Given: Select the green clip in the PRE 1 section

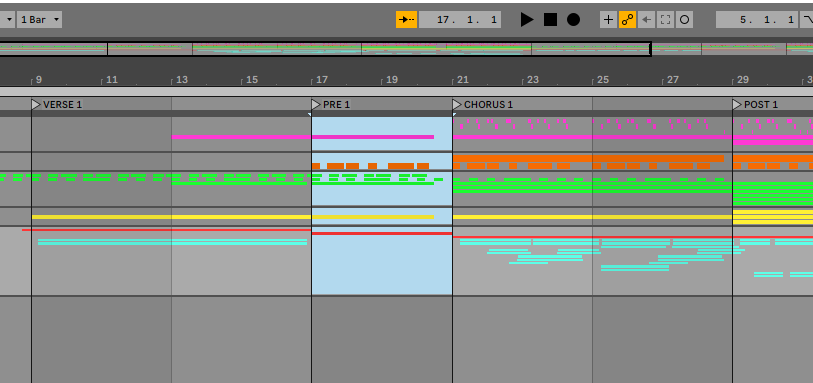Looking at the screenshot, I should pyautogui.click(x=377, y=179).
